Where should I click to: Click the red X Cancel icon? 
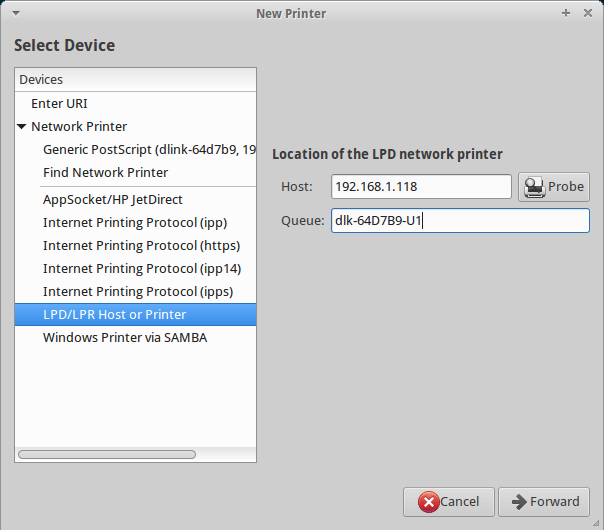[x=428, y=502]
